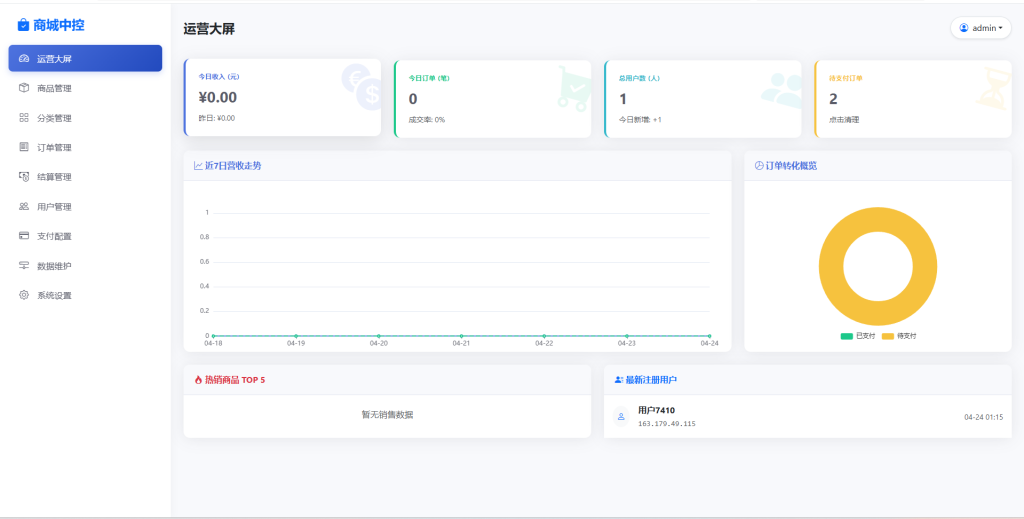Click the 今日订单 orders card
The width and height of the screenshot is (1024, 519).
point(493,98)
